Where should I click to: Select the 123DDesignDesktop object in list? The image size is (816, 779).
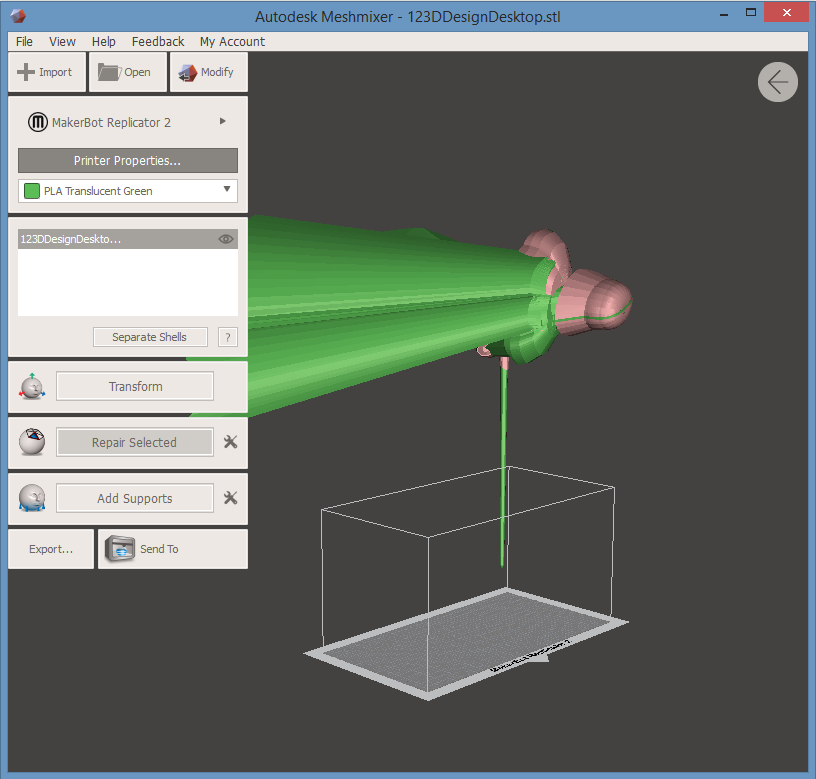pos(110,239)
